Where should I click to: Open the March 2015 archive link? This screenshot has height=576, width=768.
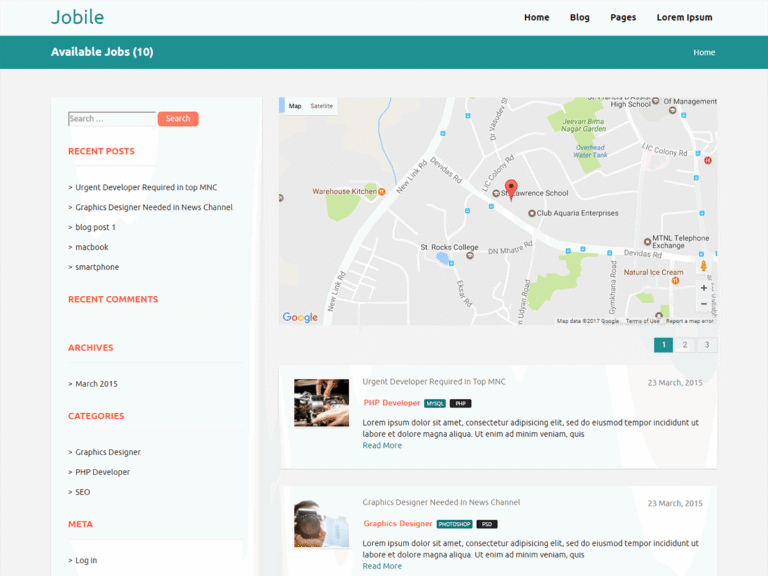[x=96, y=384]
